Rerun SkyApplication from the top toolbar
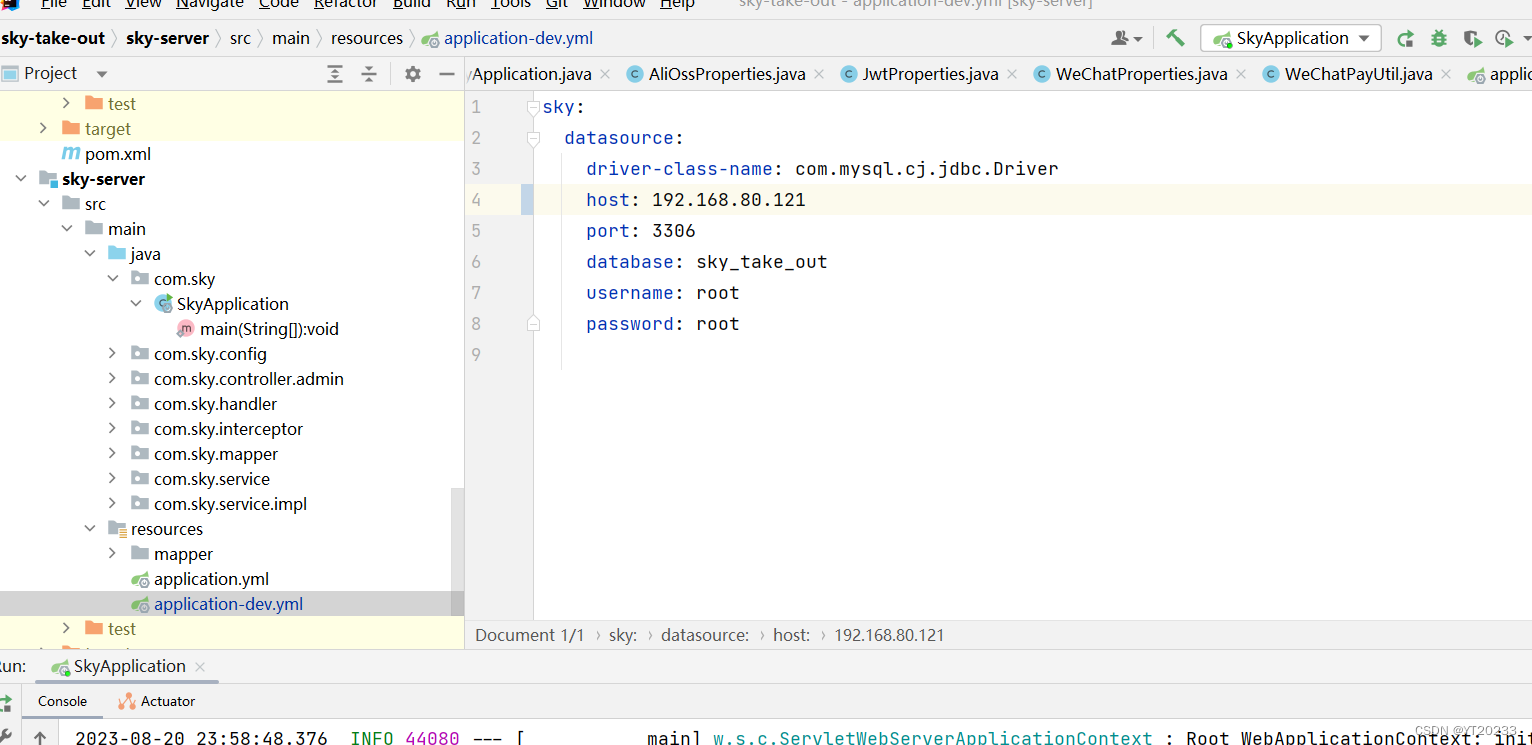This screenshot has width=1532, height=745. point(1405,39)
